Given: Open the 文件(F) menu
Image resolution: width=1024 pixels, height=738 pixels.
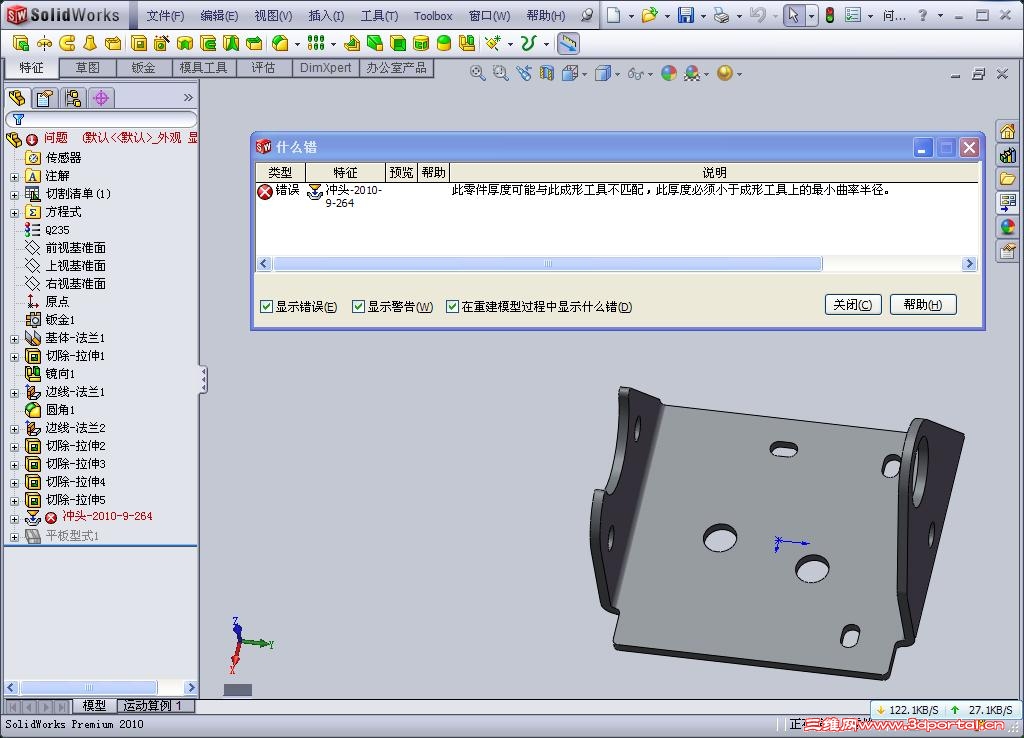Looking at the screenshot, I should pos(165,16).
